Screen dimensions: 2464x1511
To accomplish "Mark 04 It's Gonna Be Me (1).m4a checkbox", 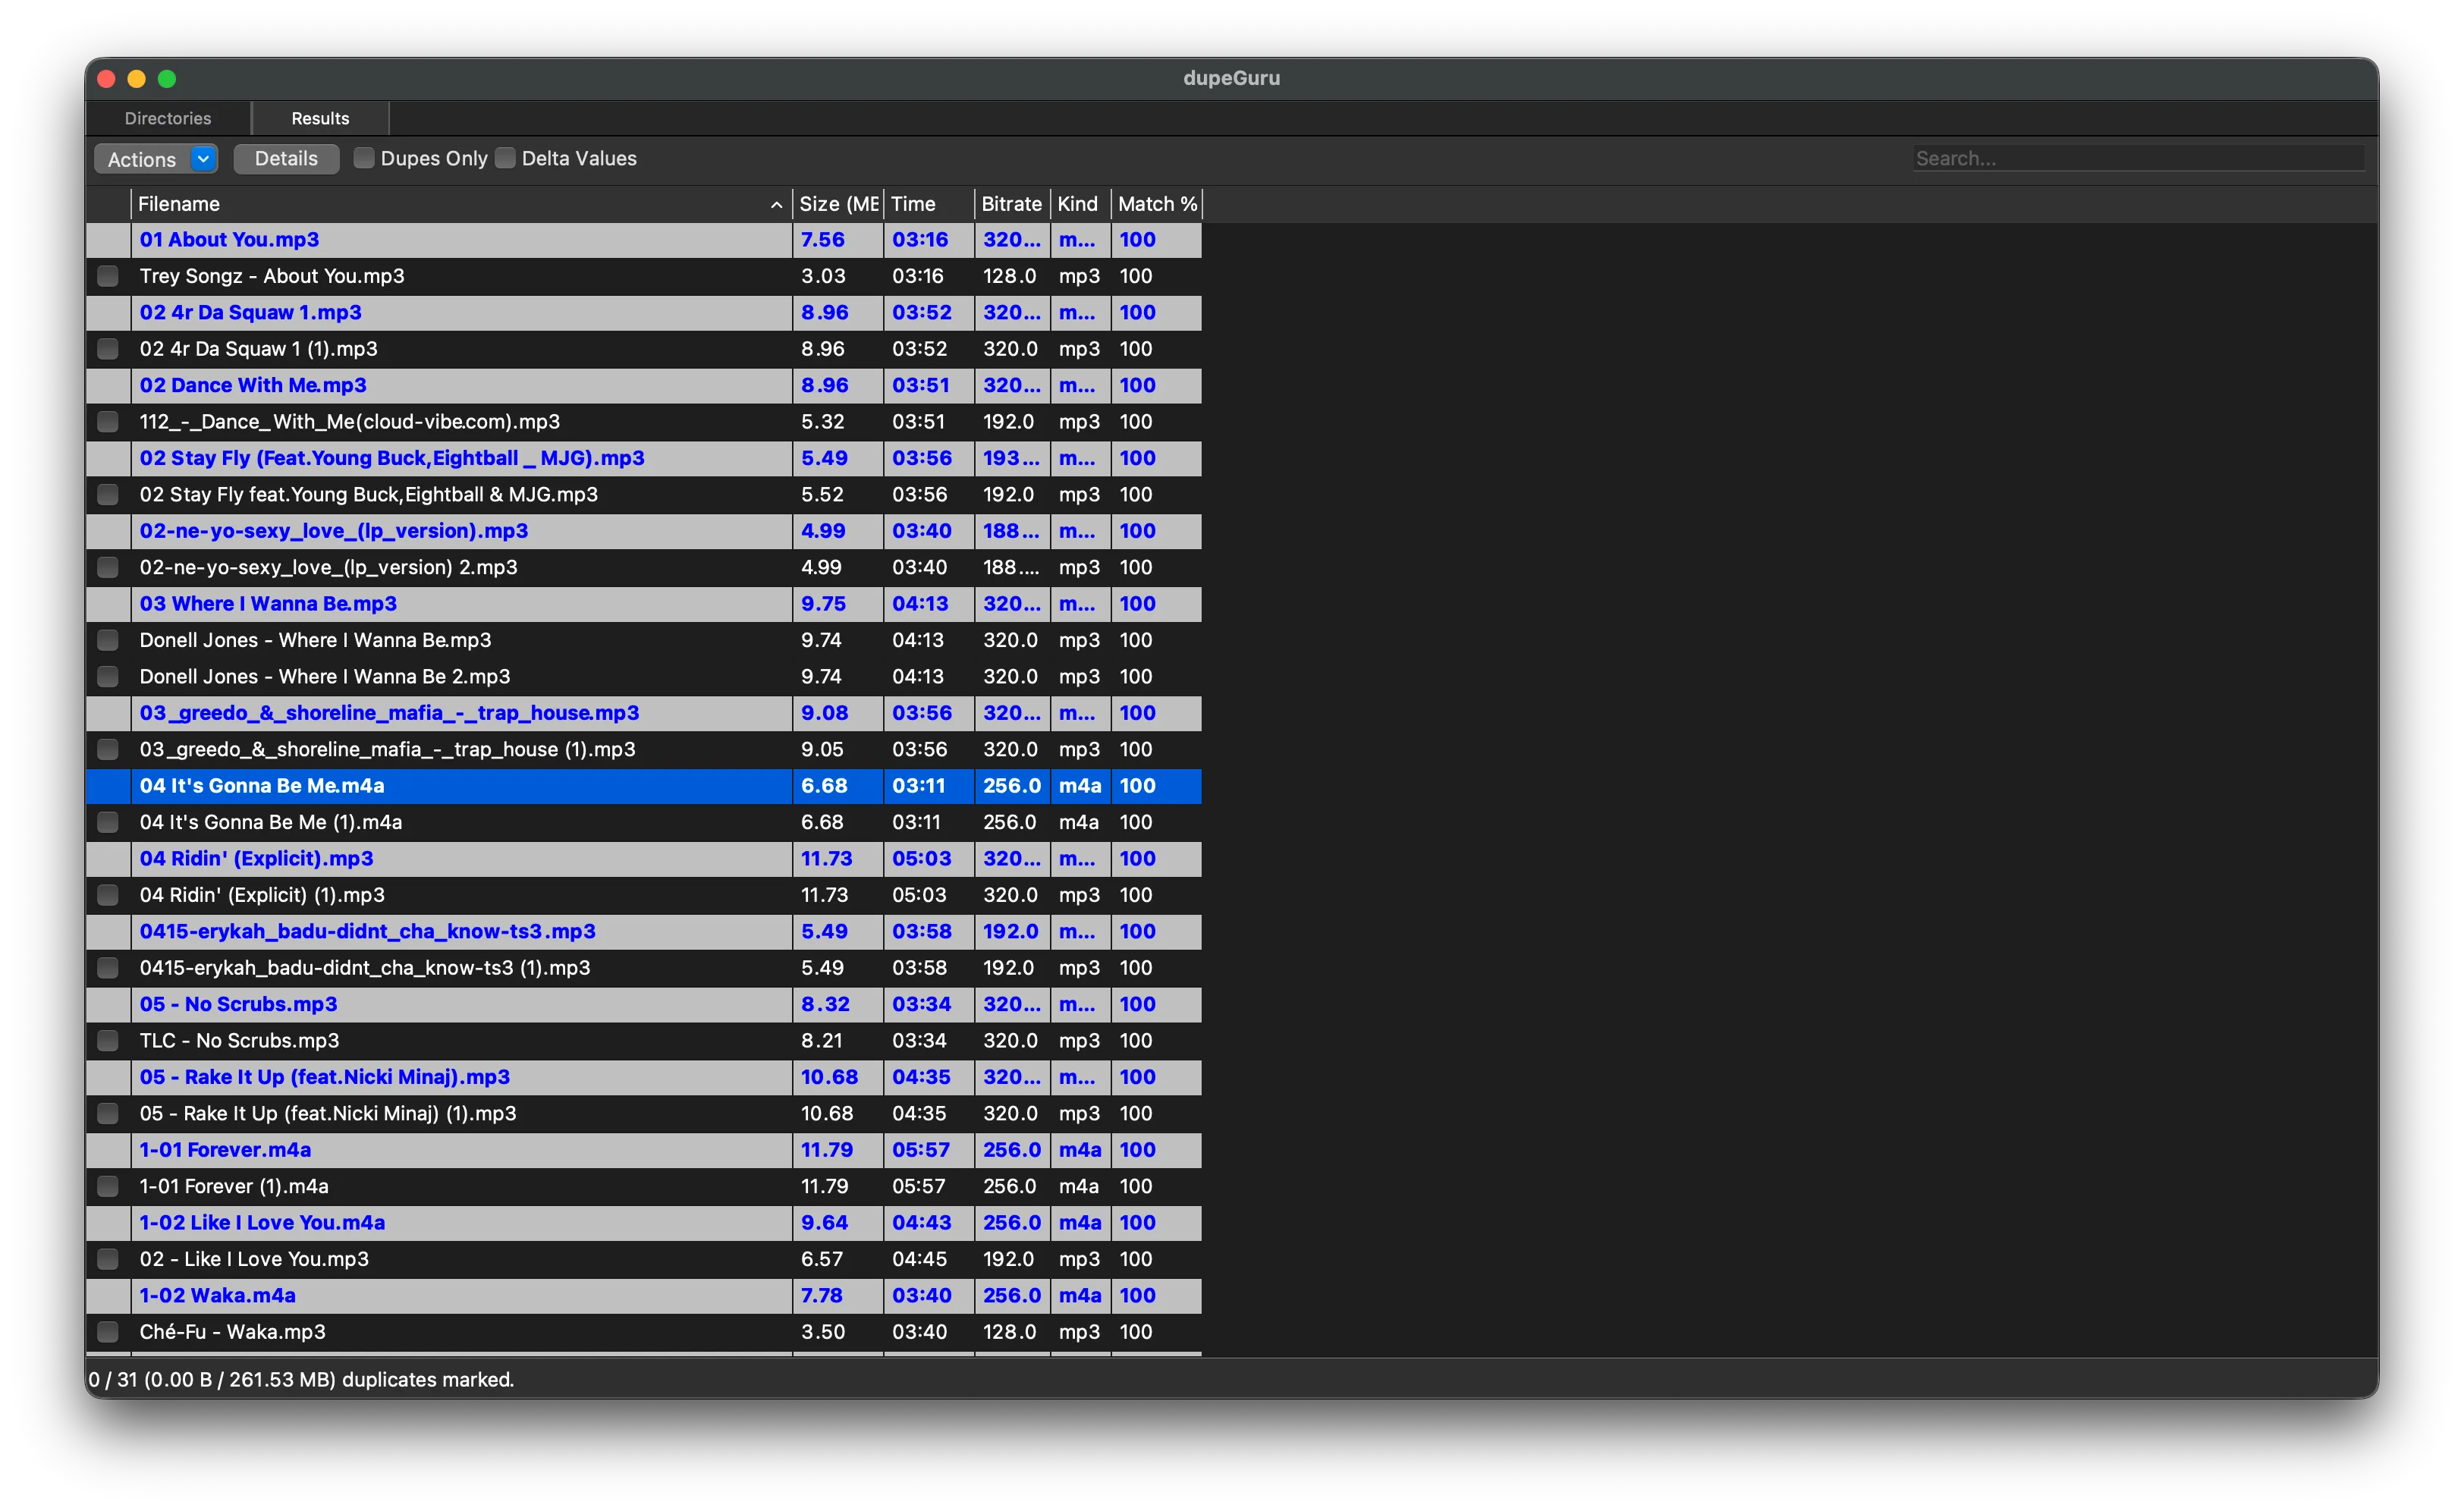I will pos(108,822).
